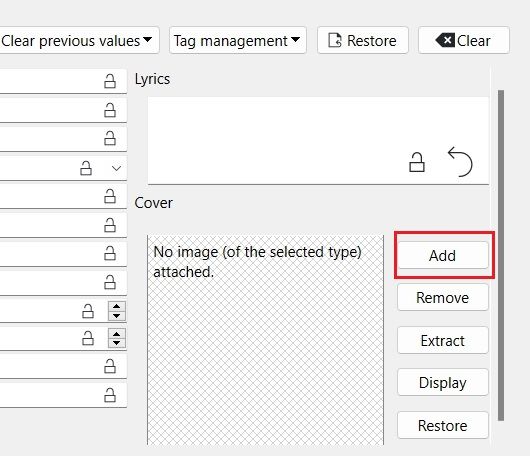Click the cover preview showing No image attached
The width and height of the screenshot is (530, 456).
[265, 340]
